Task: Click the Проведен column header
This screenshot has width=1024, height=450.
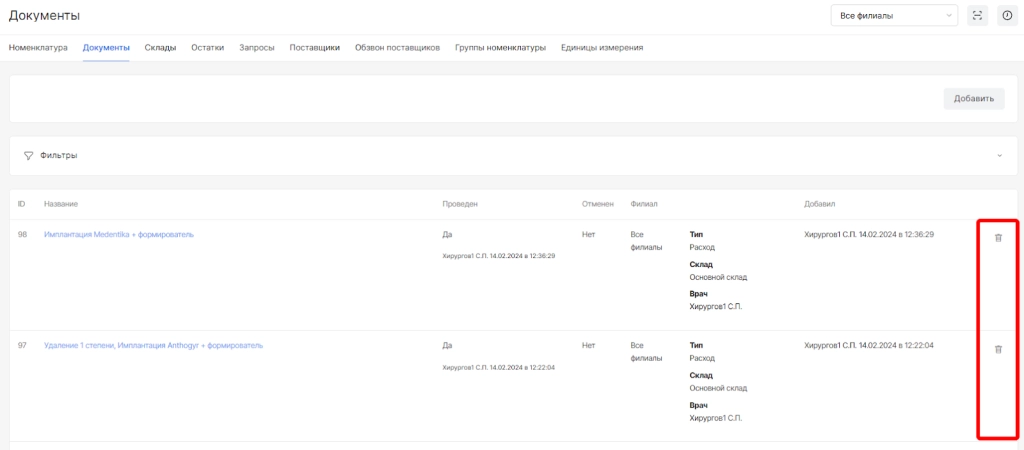Action: tap(460, 204)
